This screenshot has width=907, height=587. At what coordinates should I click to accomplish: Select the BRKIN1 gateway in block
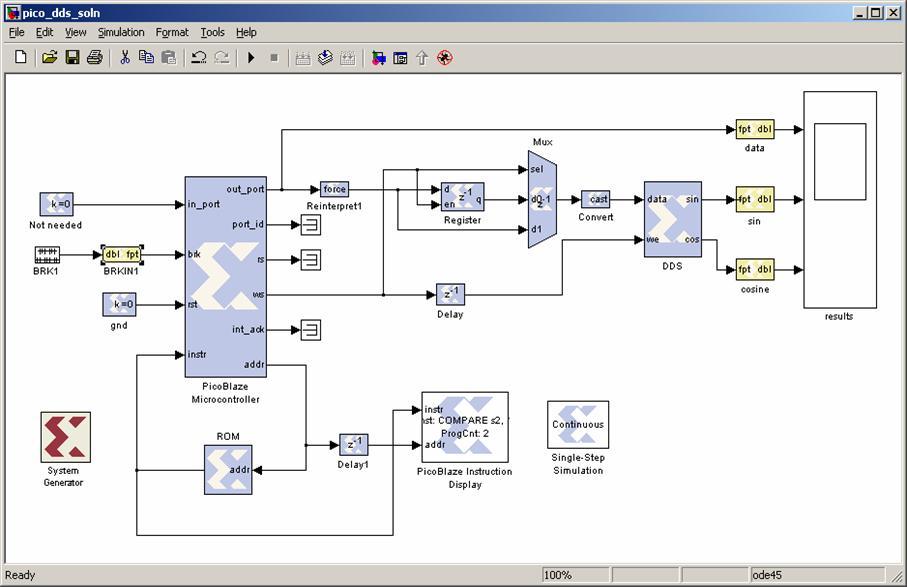click(122, 254)
